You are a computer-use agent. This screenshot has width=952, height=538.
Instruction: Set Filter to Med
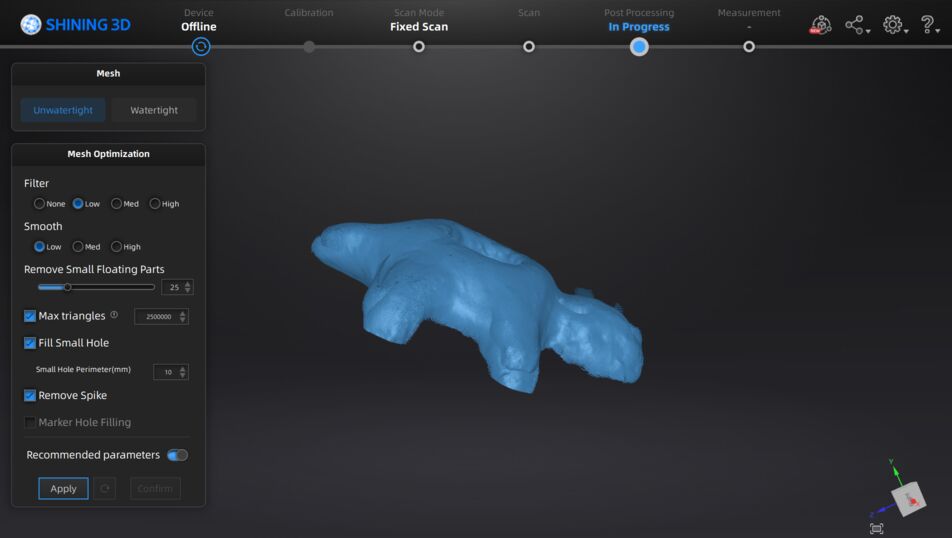[117, 203]
